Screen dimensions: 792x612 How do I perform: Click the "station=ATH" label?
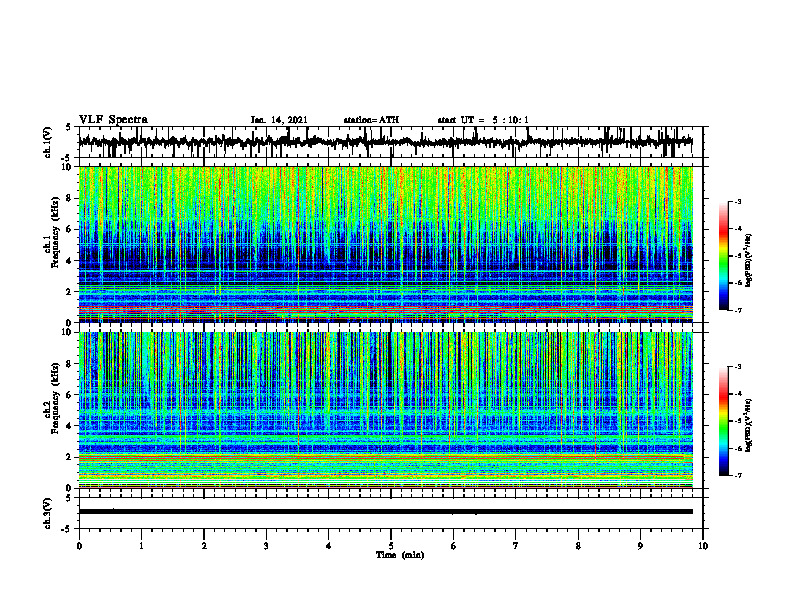coord(371,120)
